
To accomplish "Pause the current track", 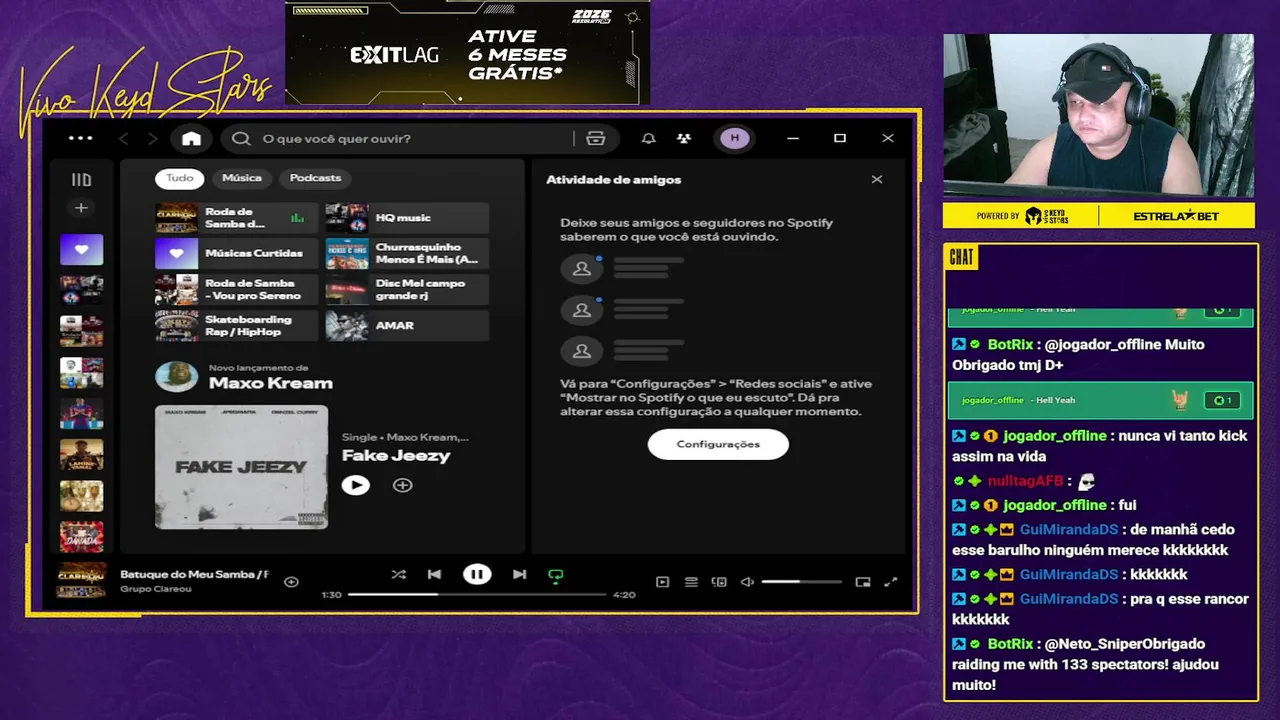I will [477, 574].
